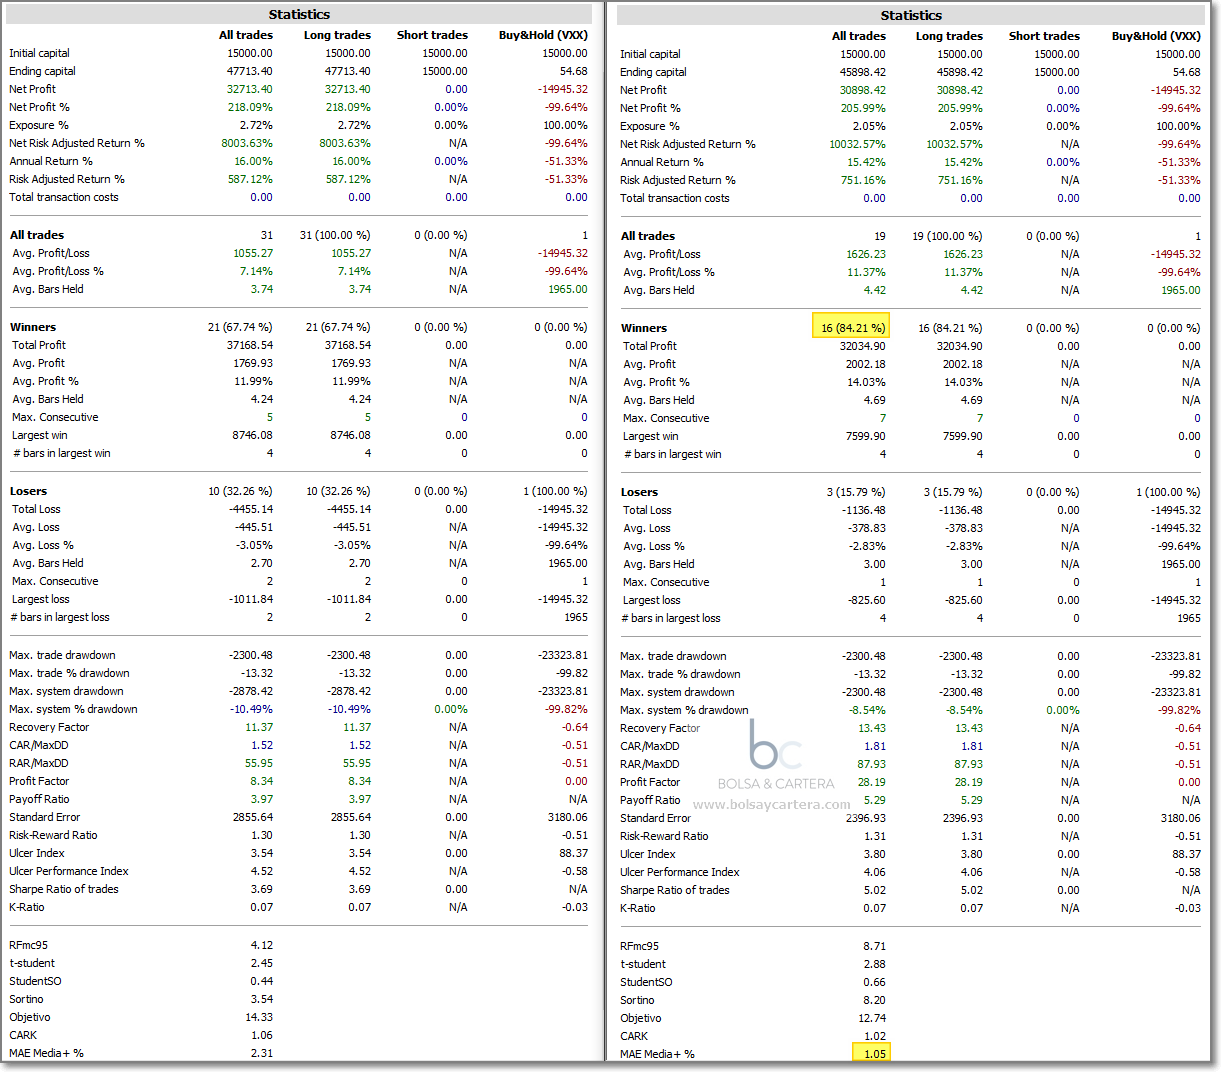Select left panel t-student value 2.45

pos(262,963)
